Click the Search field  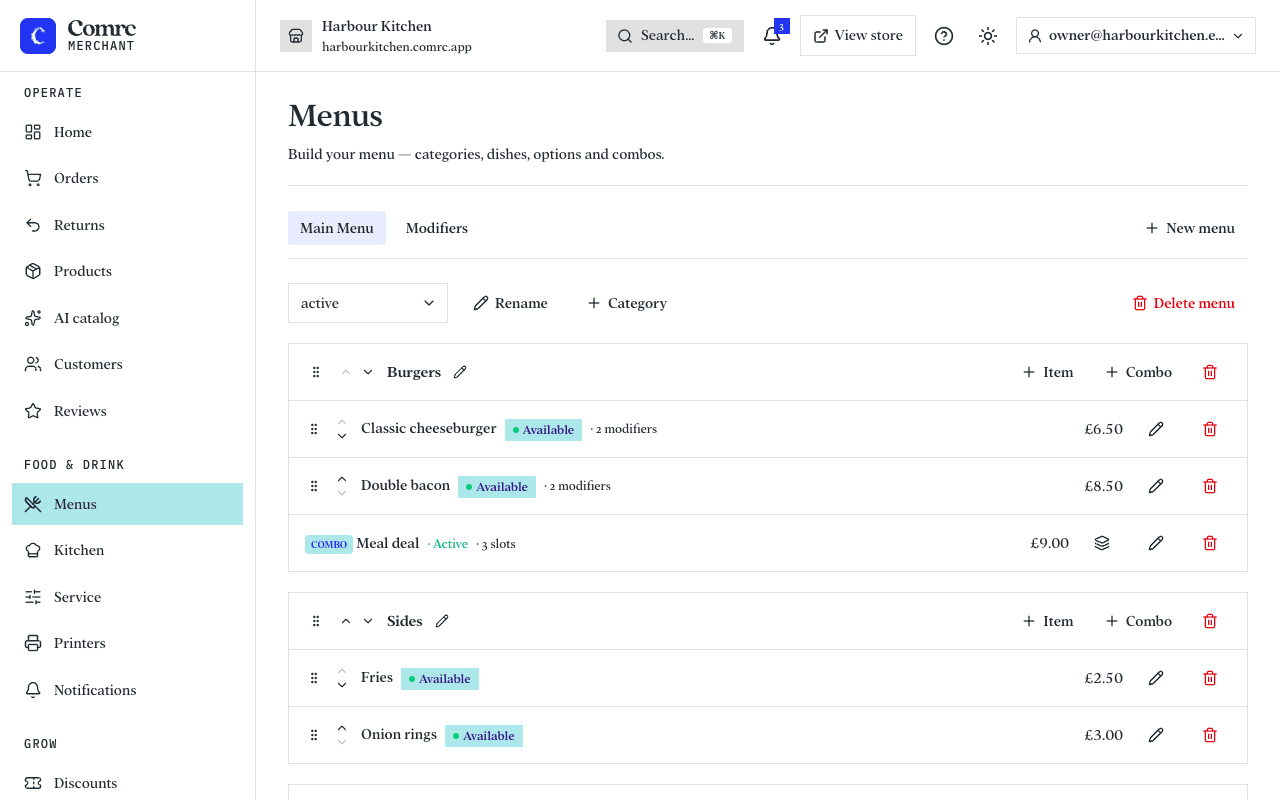(675, 36)
